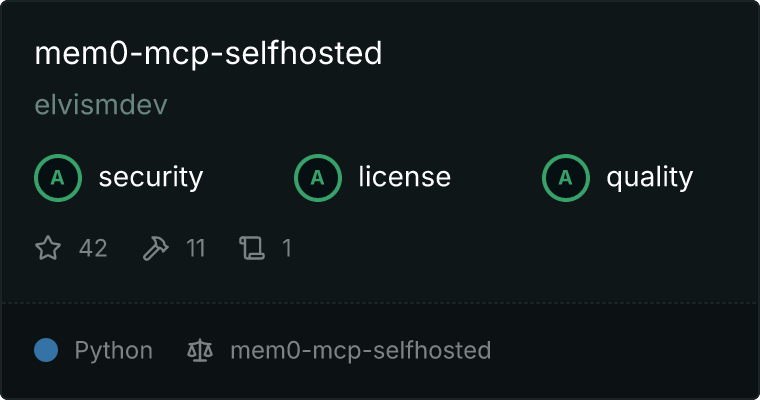Select the quality score label
Image resolution: width=760 pixels, height=400 pixels.
point(649,177)
